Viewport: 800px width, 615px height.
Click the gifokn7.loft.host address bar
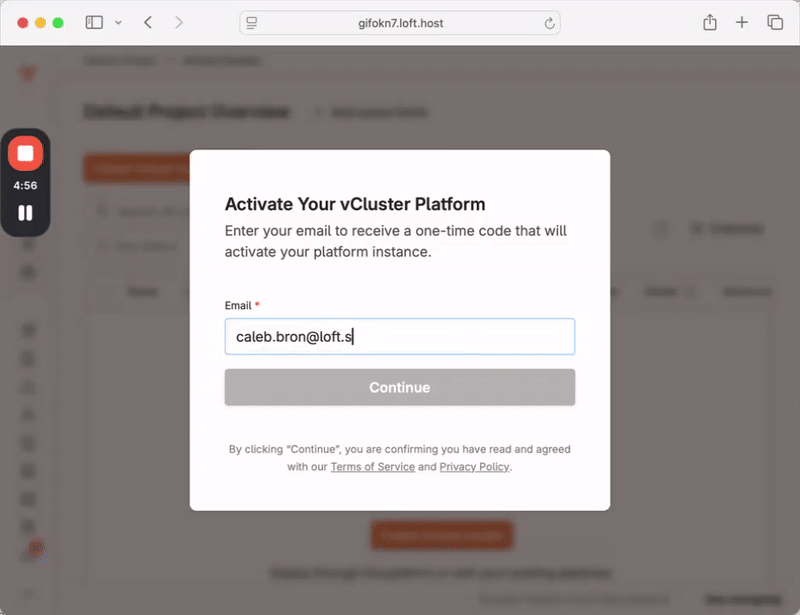coord(399,23)
